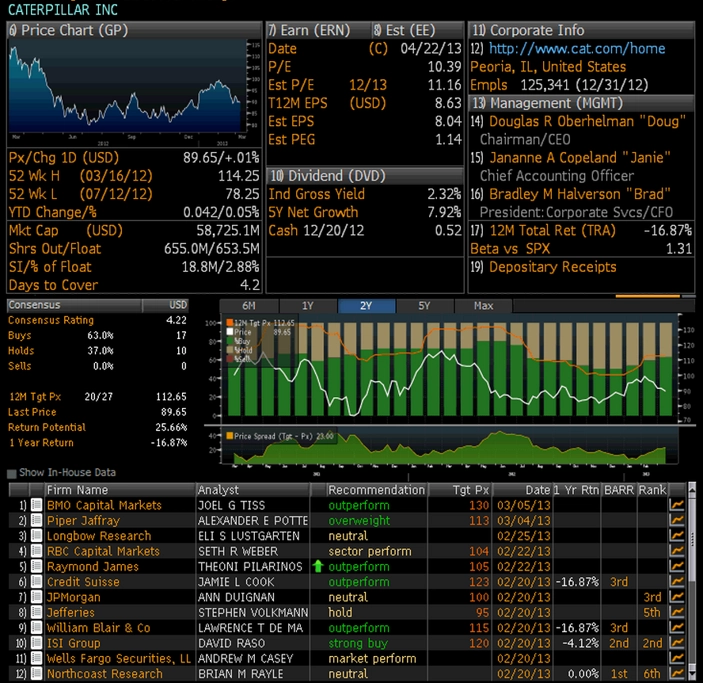Visit the www.cat.com/home link
703x683 pixels.
577,48
